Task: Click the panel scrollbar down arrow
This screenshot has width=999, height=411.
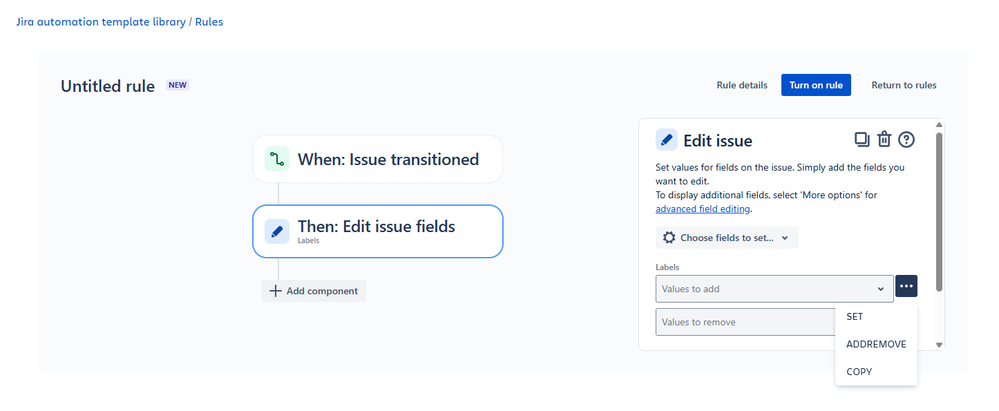Action: click(x=938, y=344)
